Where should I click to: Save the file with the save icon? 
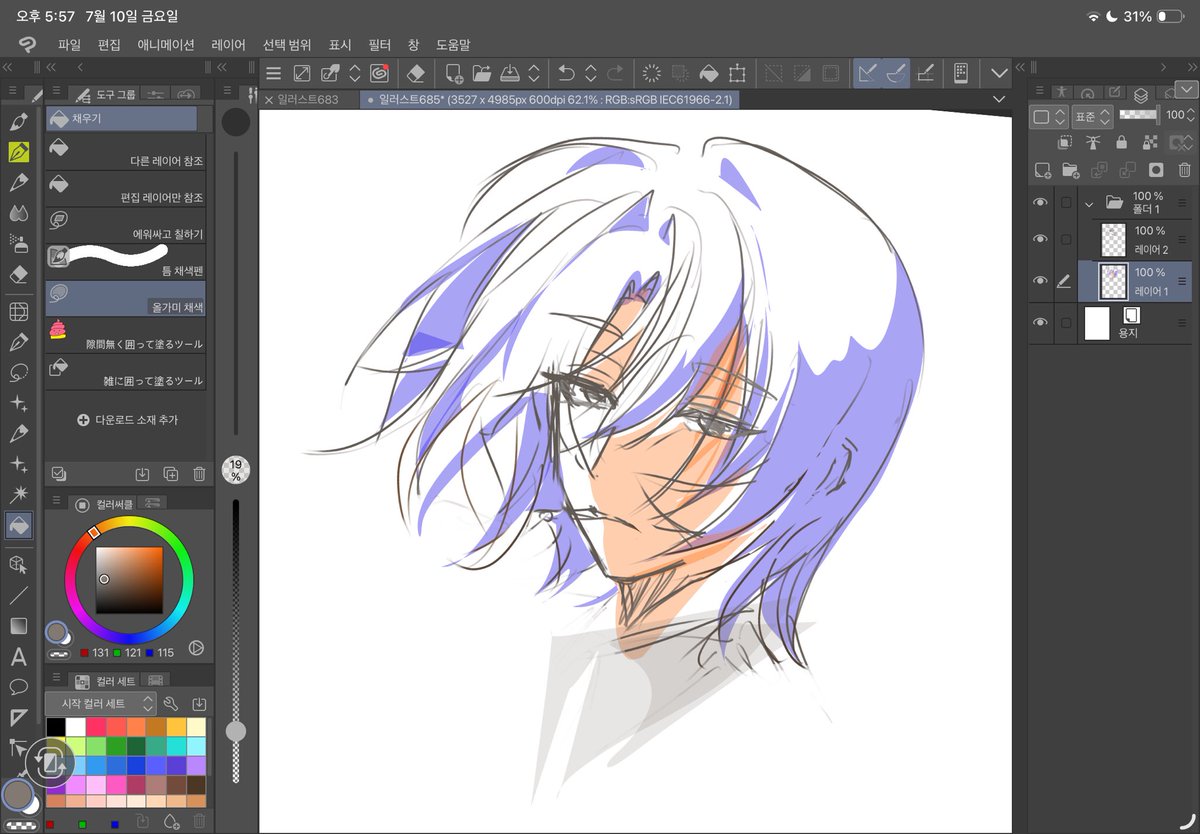point(509,73)
